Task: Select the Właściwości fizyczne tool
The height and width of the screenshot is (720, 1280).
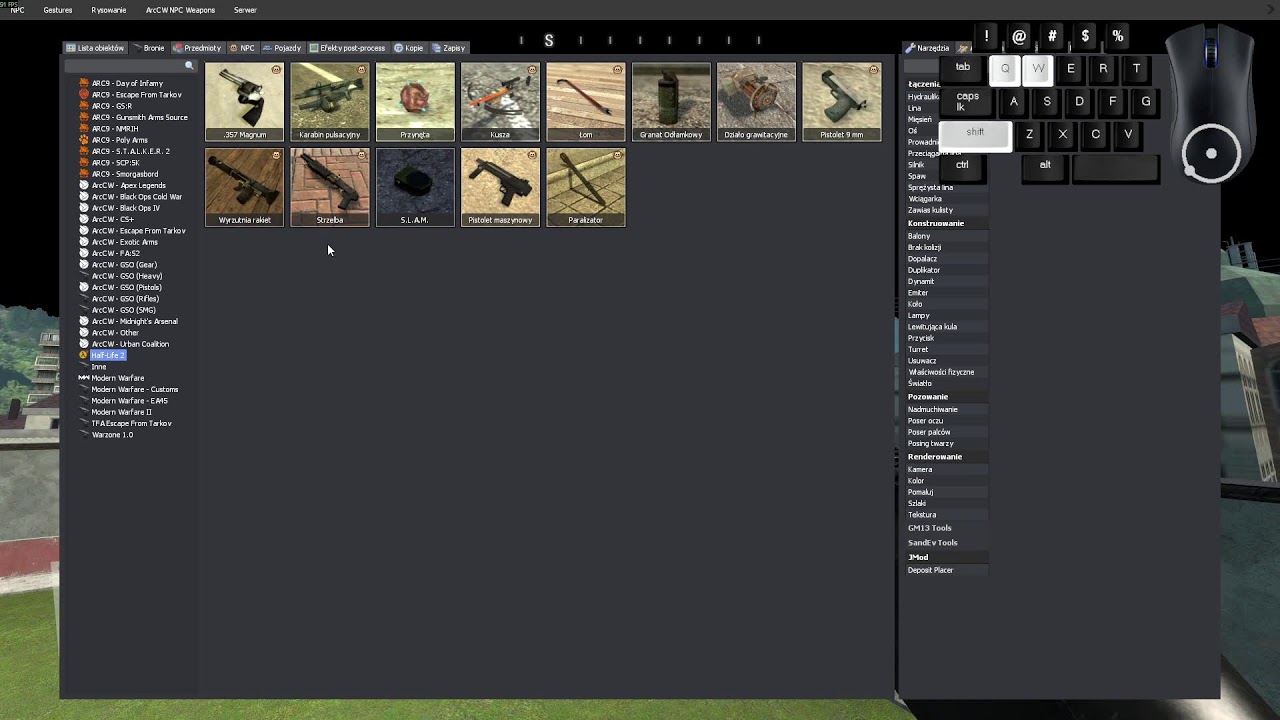Action: click(945, 372)
